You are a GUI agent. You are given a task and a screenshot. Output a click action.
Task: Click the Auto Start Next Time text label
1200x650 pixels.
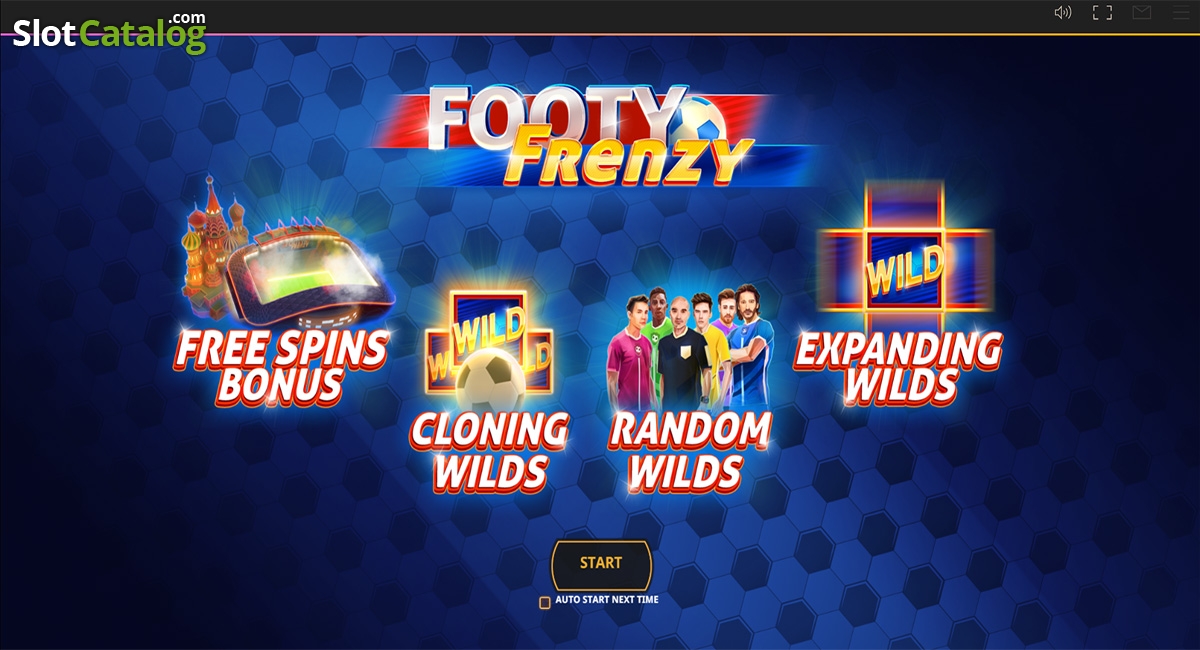pos(607,600)
